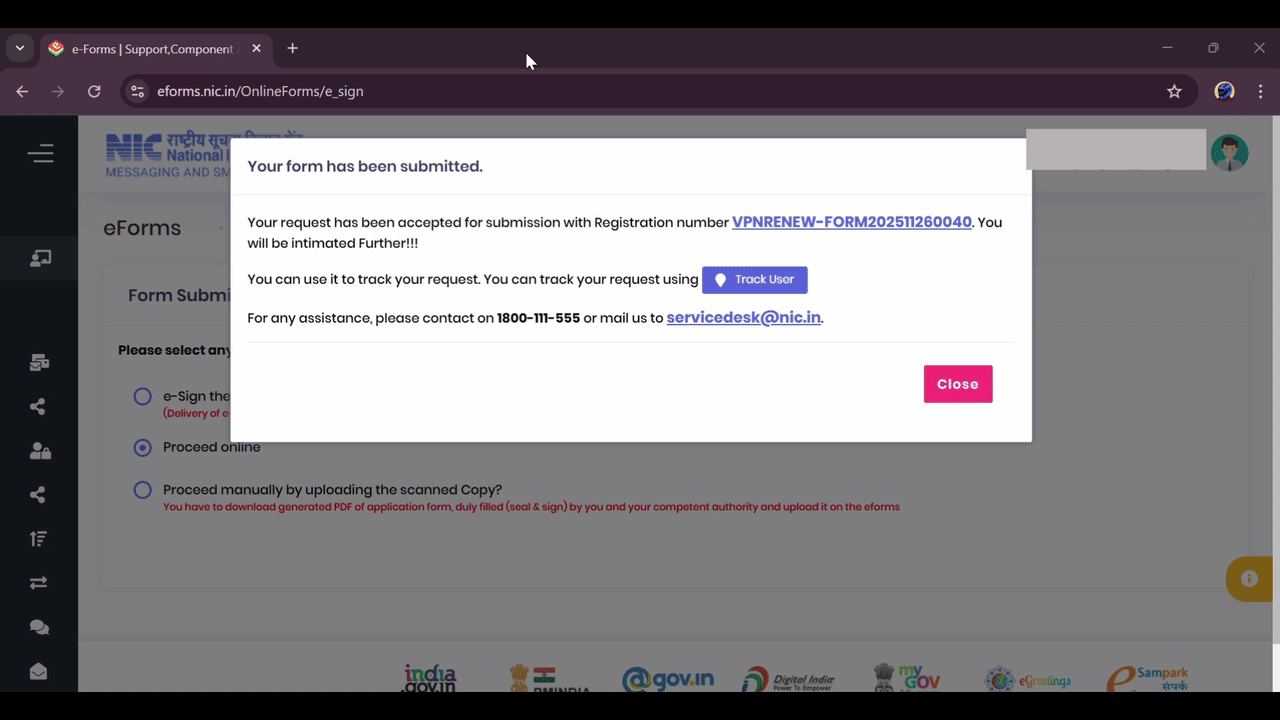Viewport: 1280px width, 720px height.
Task: Click inside the address bar
Action: 400,91
